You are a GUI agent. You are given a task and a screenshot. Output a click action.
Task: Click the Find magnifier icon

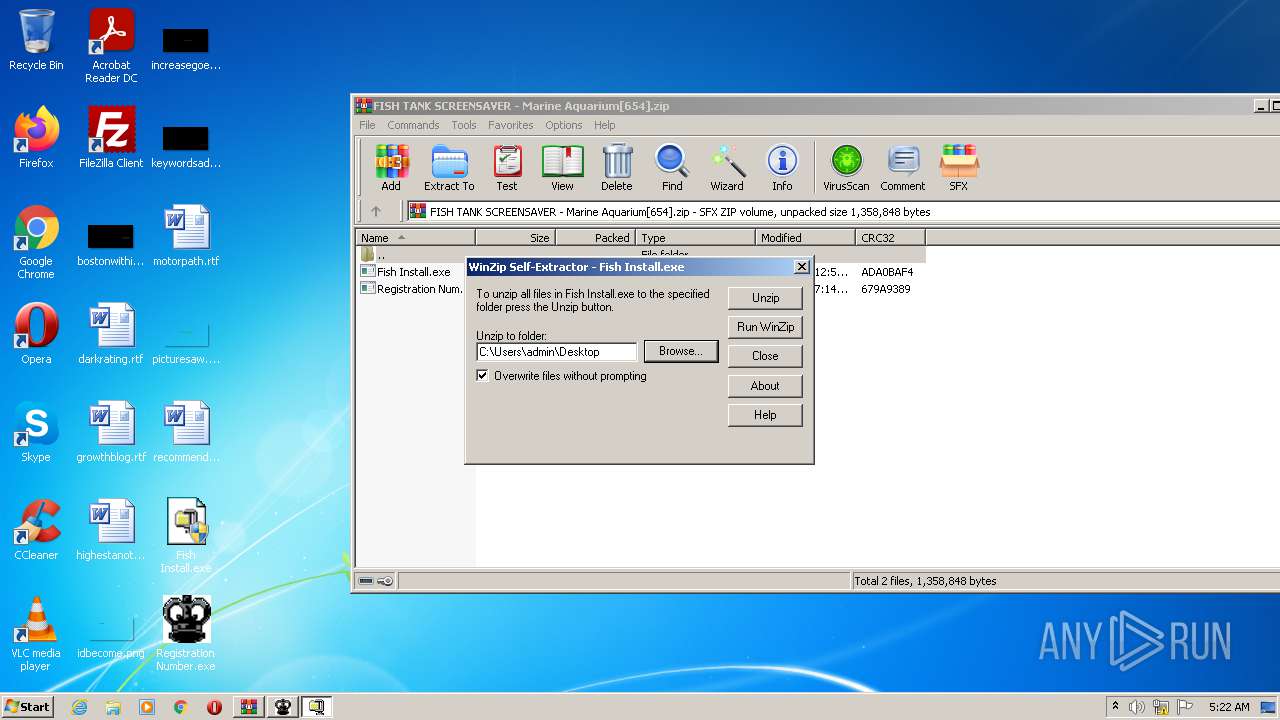(x=672, y=167)
